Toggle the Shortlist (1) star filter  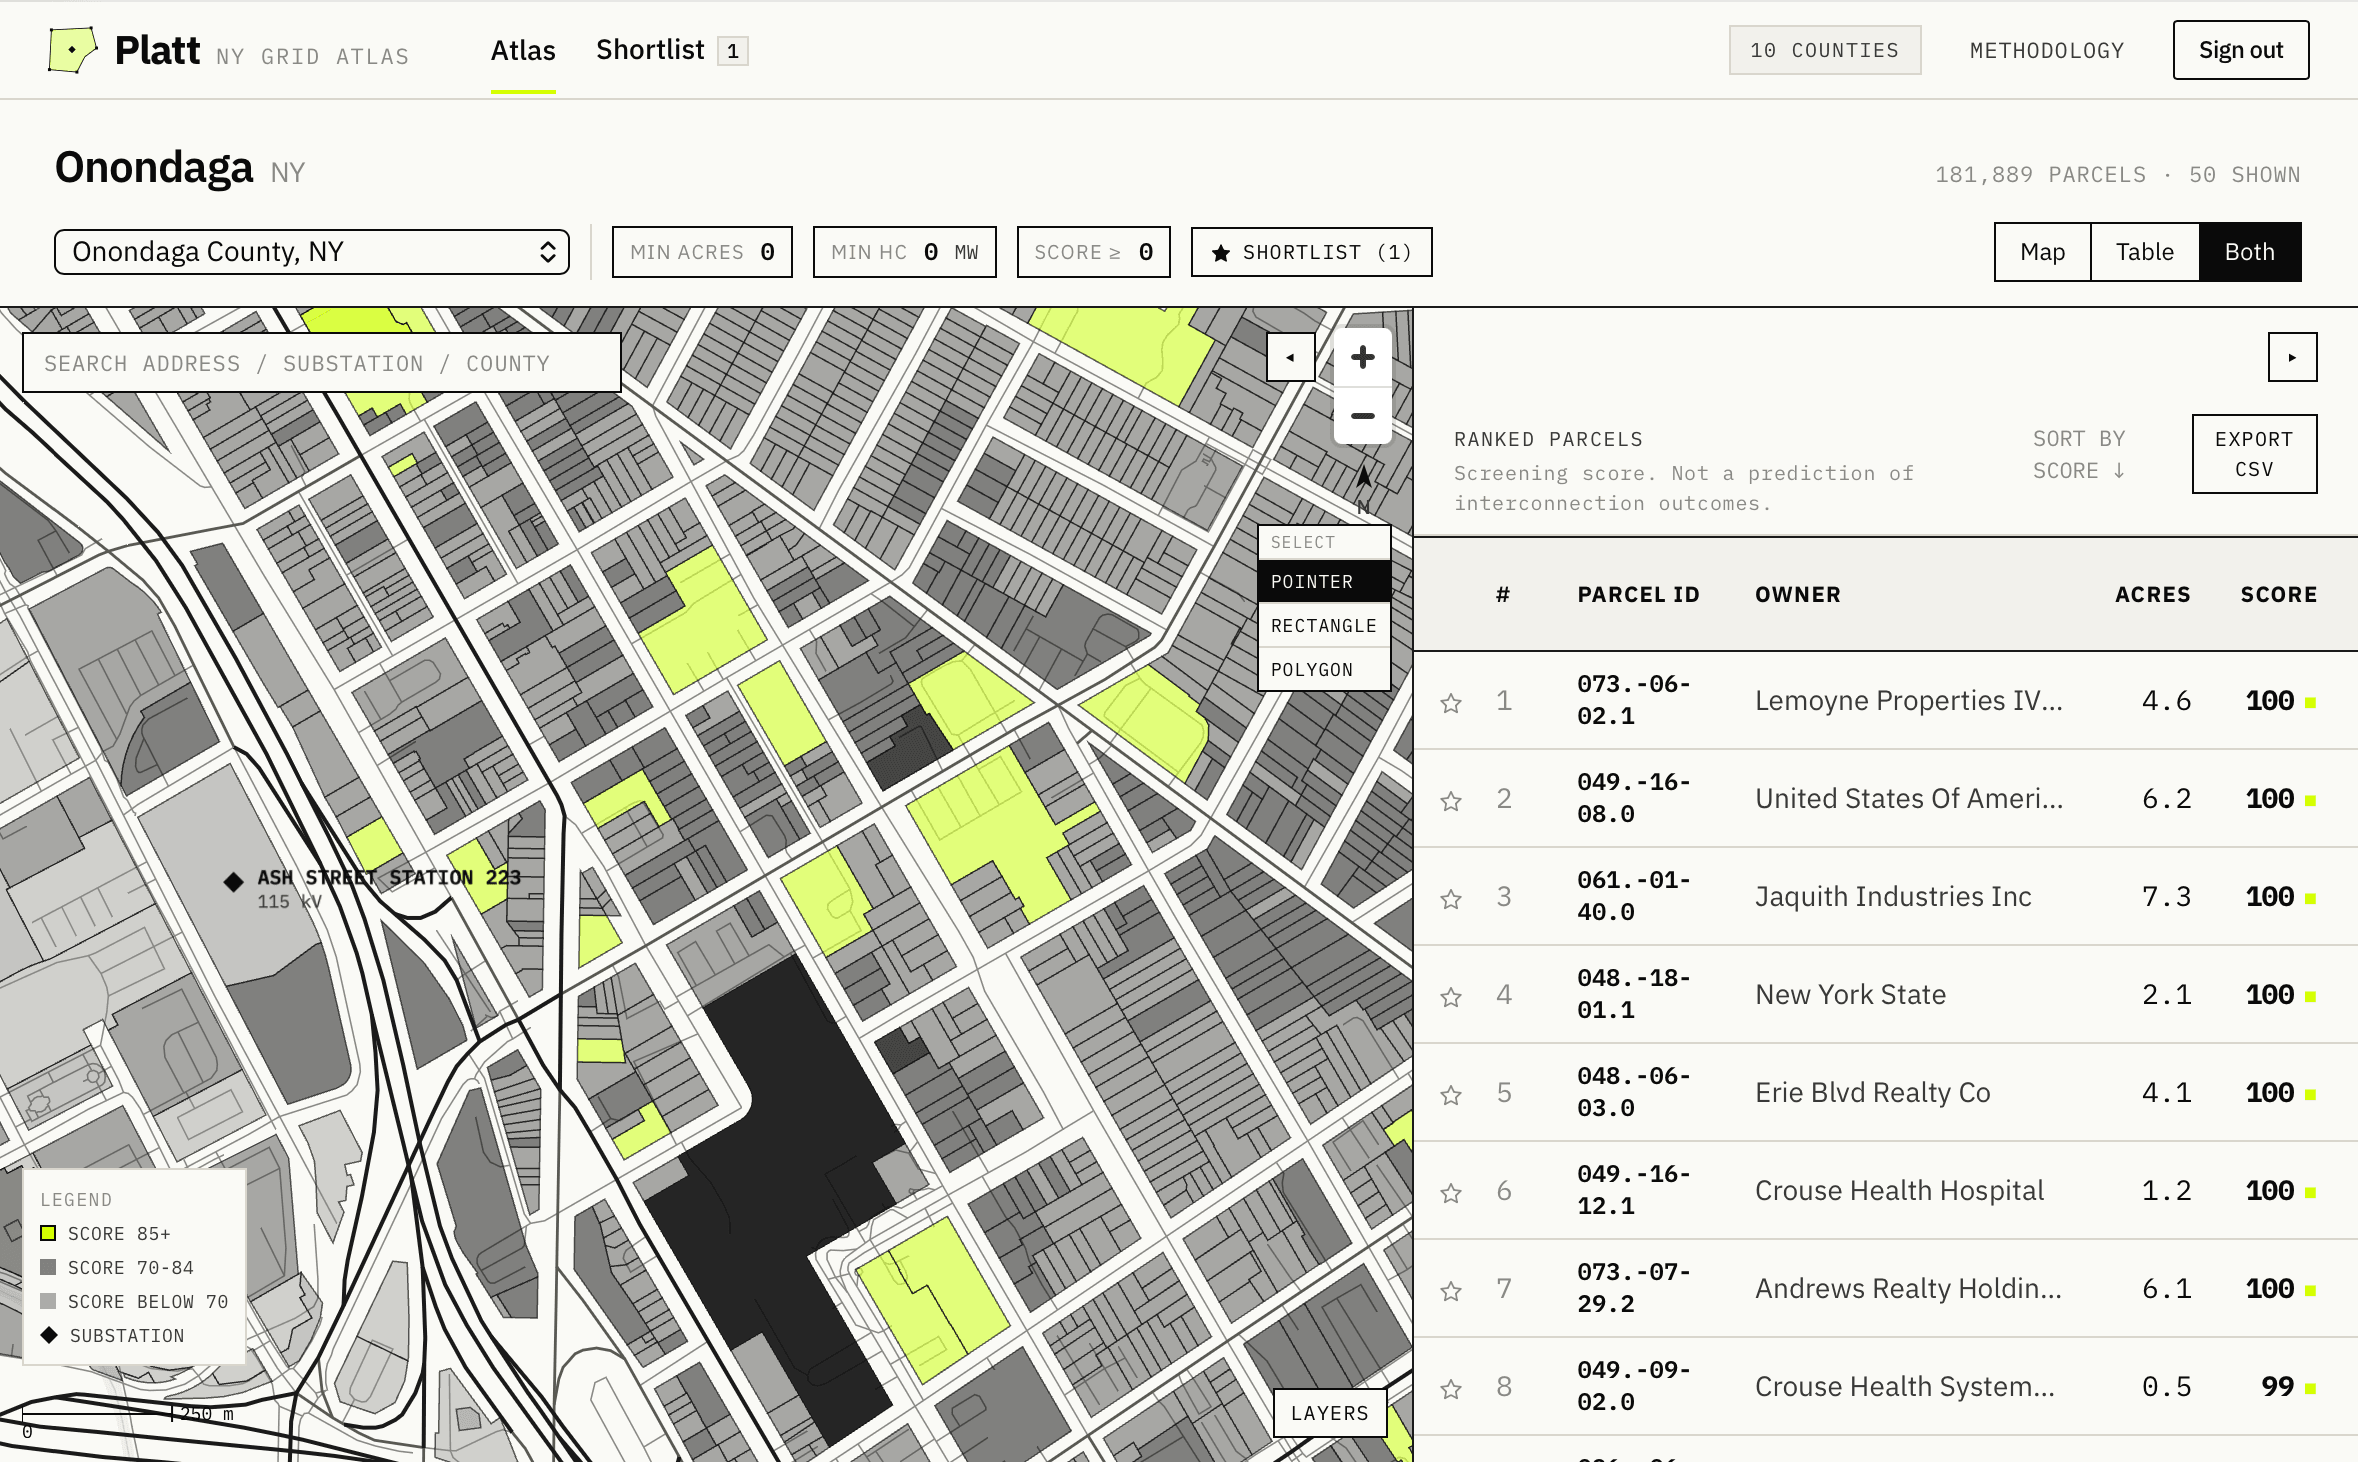pyautogui.click(x=1311, y=252)
